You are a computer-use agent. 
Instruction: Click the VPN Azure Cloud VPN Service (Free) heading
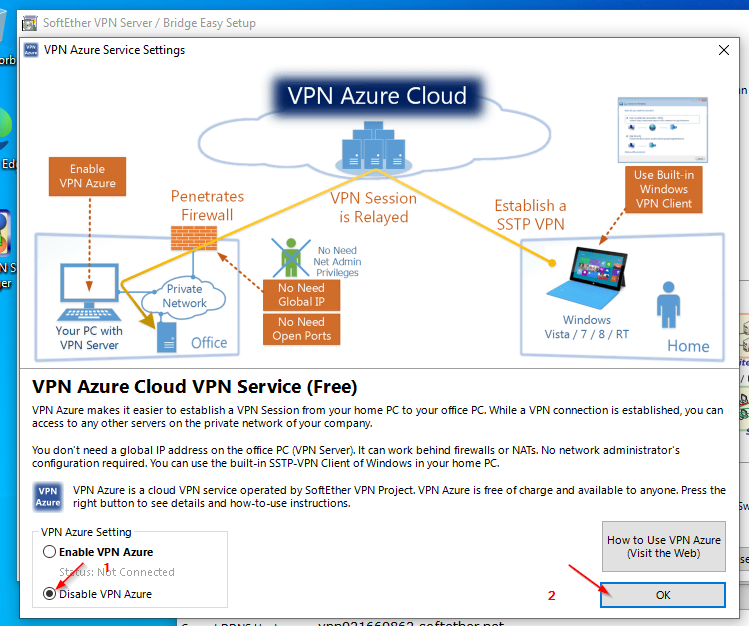(194, 387)
